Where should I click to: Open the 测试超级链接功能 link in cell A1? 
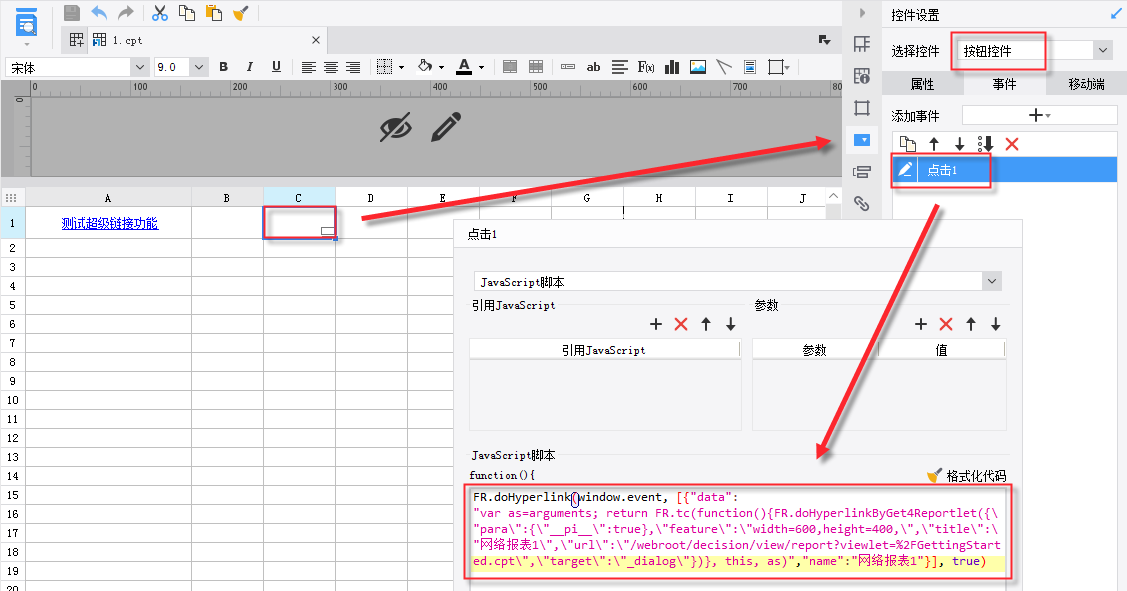[x=109, y=223]
